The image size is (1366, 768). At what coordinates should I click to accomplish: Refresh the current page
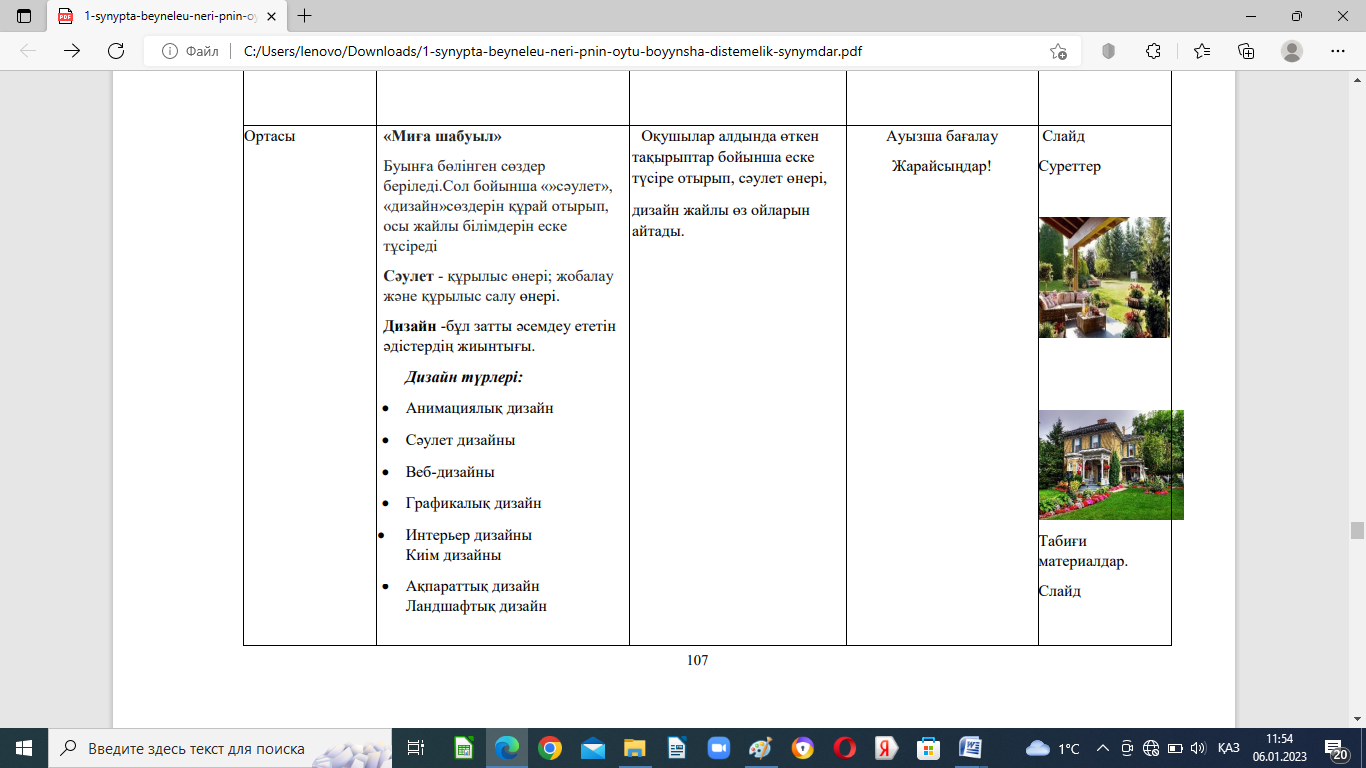click(x=116, y=51)
